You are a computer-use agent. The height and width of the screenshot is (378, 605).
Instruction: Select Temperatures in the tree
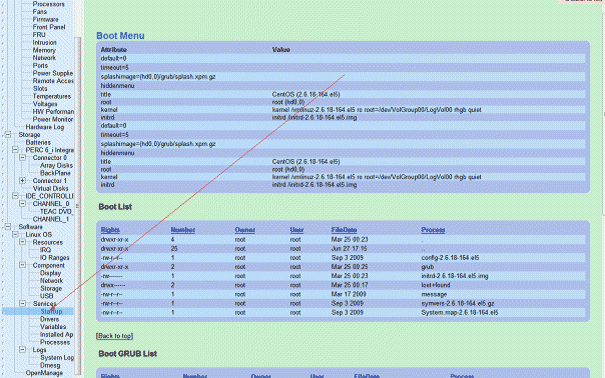click(x=52, y=96)
